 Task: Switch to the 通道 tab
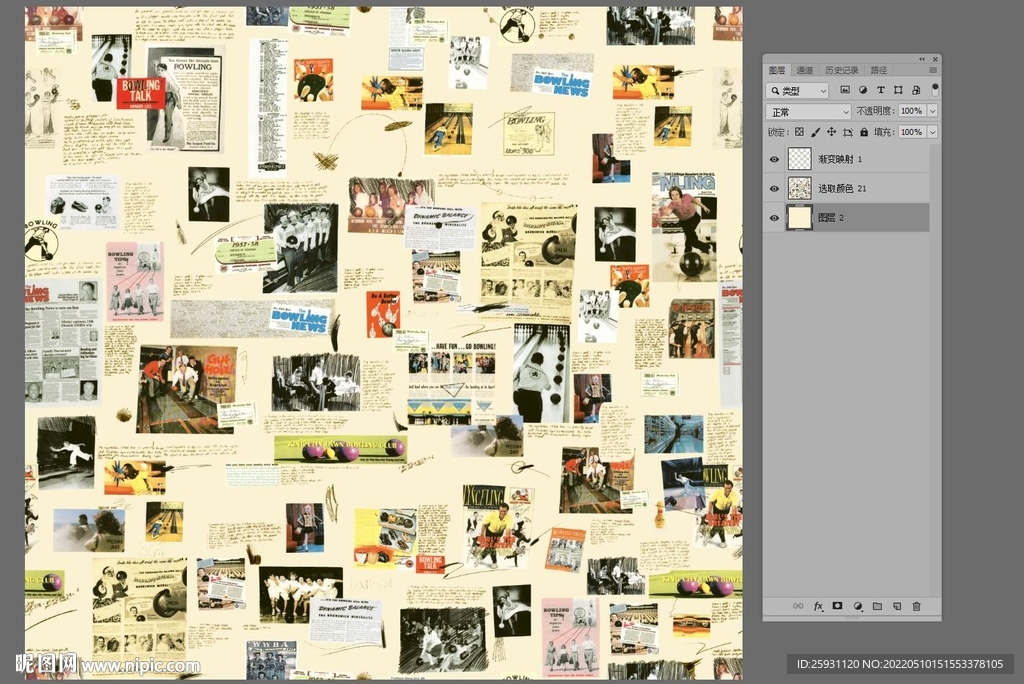[x=805, y=70]
